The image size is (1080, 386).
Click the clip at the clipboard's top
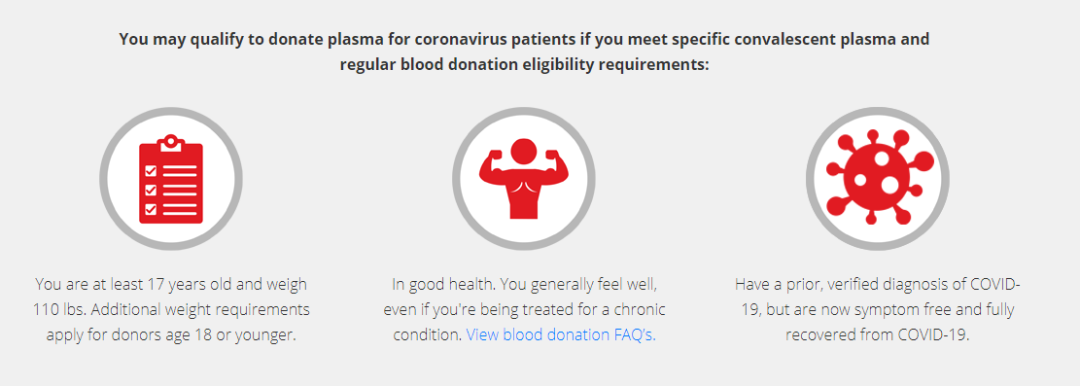click(x=171, y=143)
